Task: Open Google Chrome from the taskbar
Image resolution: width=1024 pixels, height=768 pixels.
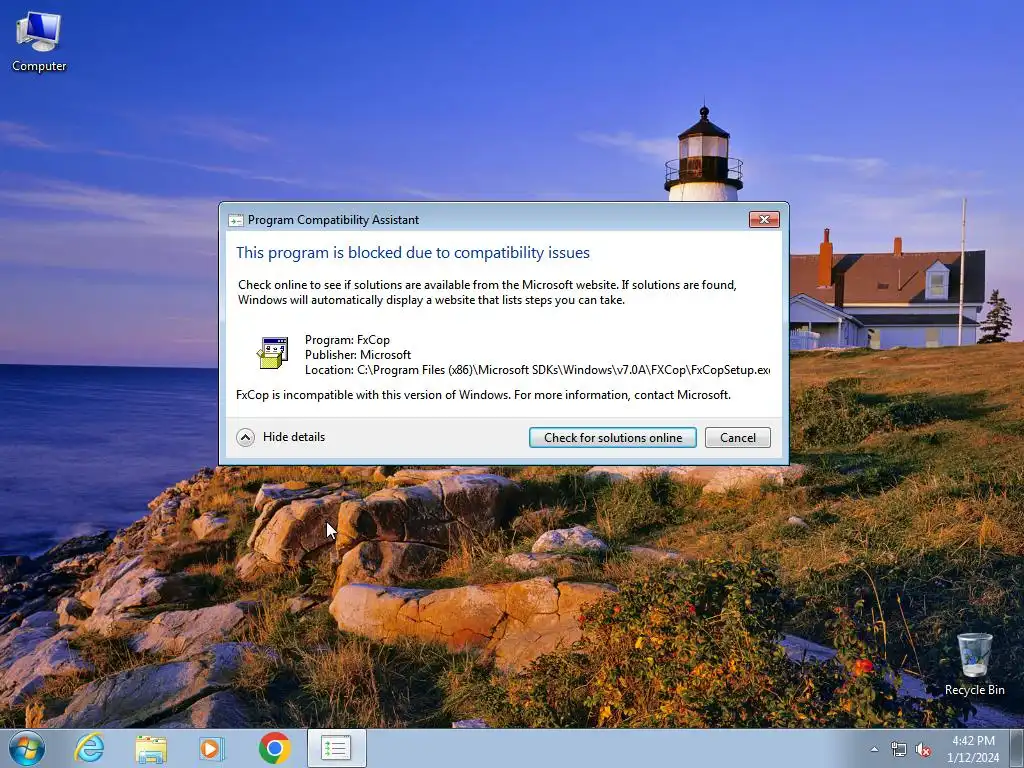Action: 274,748
